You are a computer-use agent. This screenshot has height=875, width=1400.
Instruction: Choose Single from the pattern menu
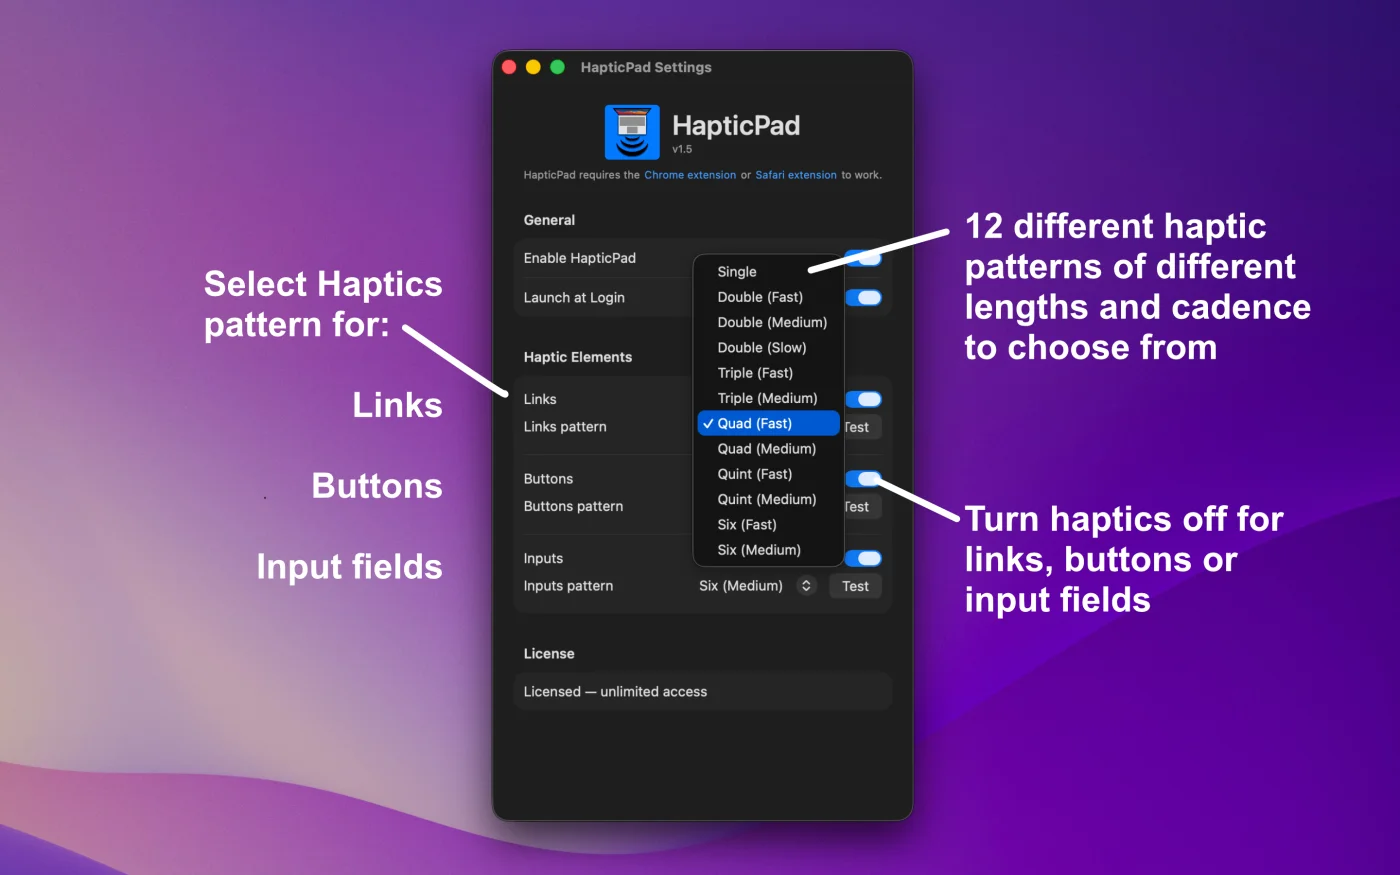coord(769,272)
